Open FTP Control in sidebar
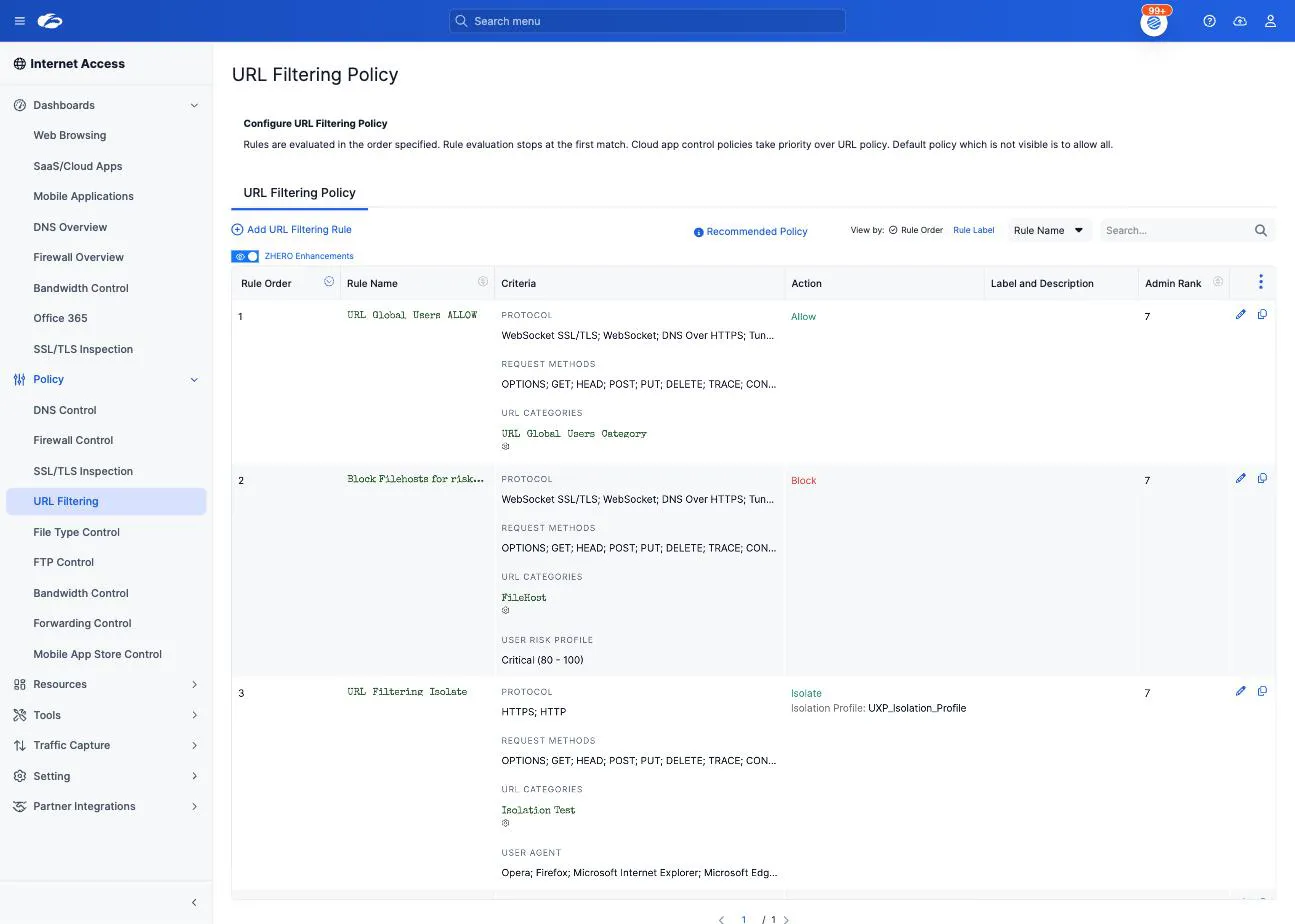The height and width of the screenshot is (924, 1295). point(63,562)
